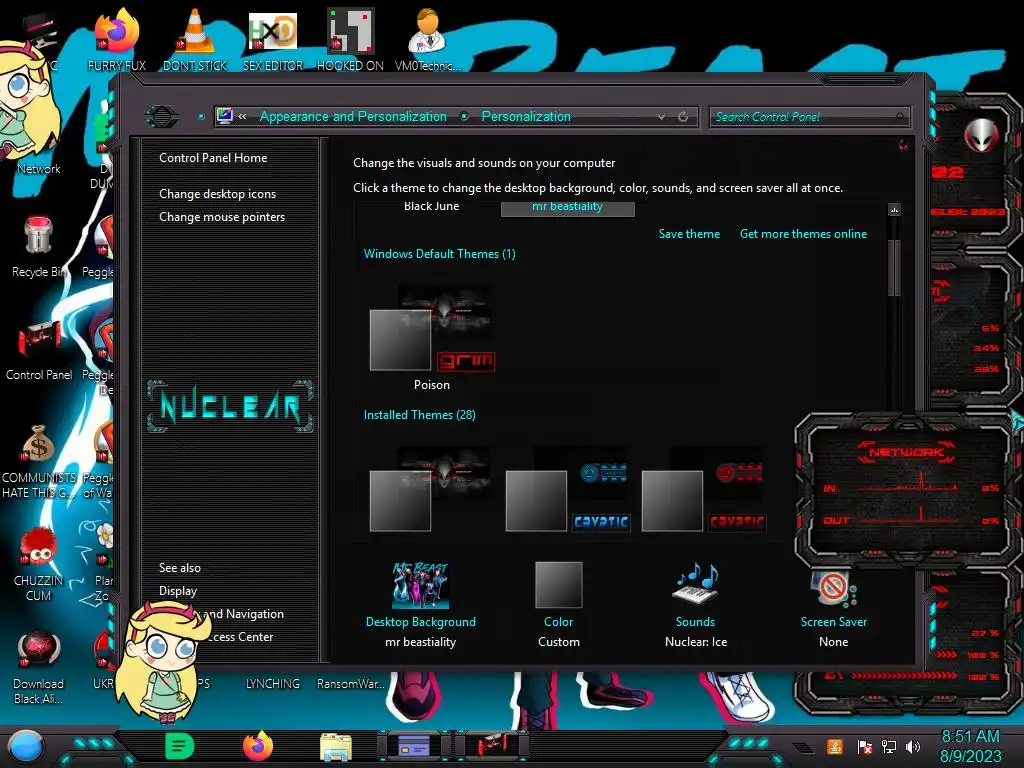Viewport: 1024px width, 768px height.
Task: Click the Alienware head gadget icon
Action: (x=981, y=136)
